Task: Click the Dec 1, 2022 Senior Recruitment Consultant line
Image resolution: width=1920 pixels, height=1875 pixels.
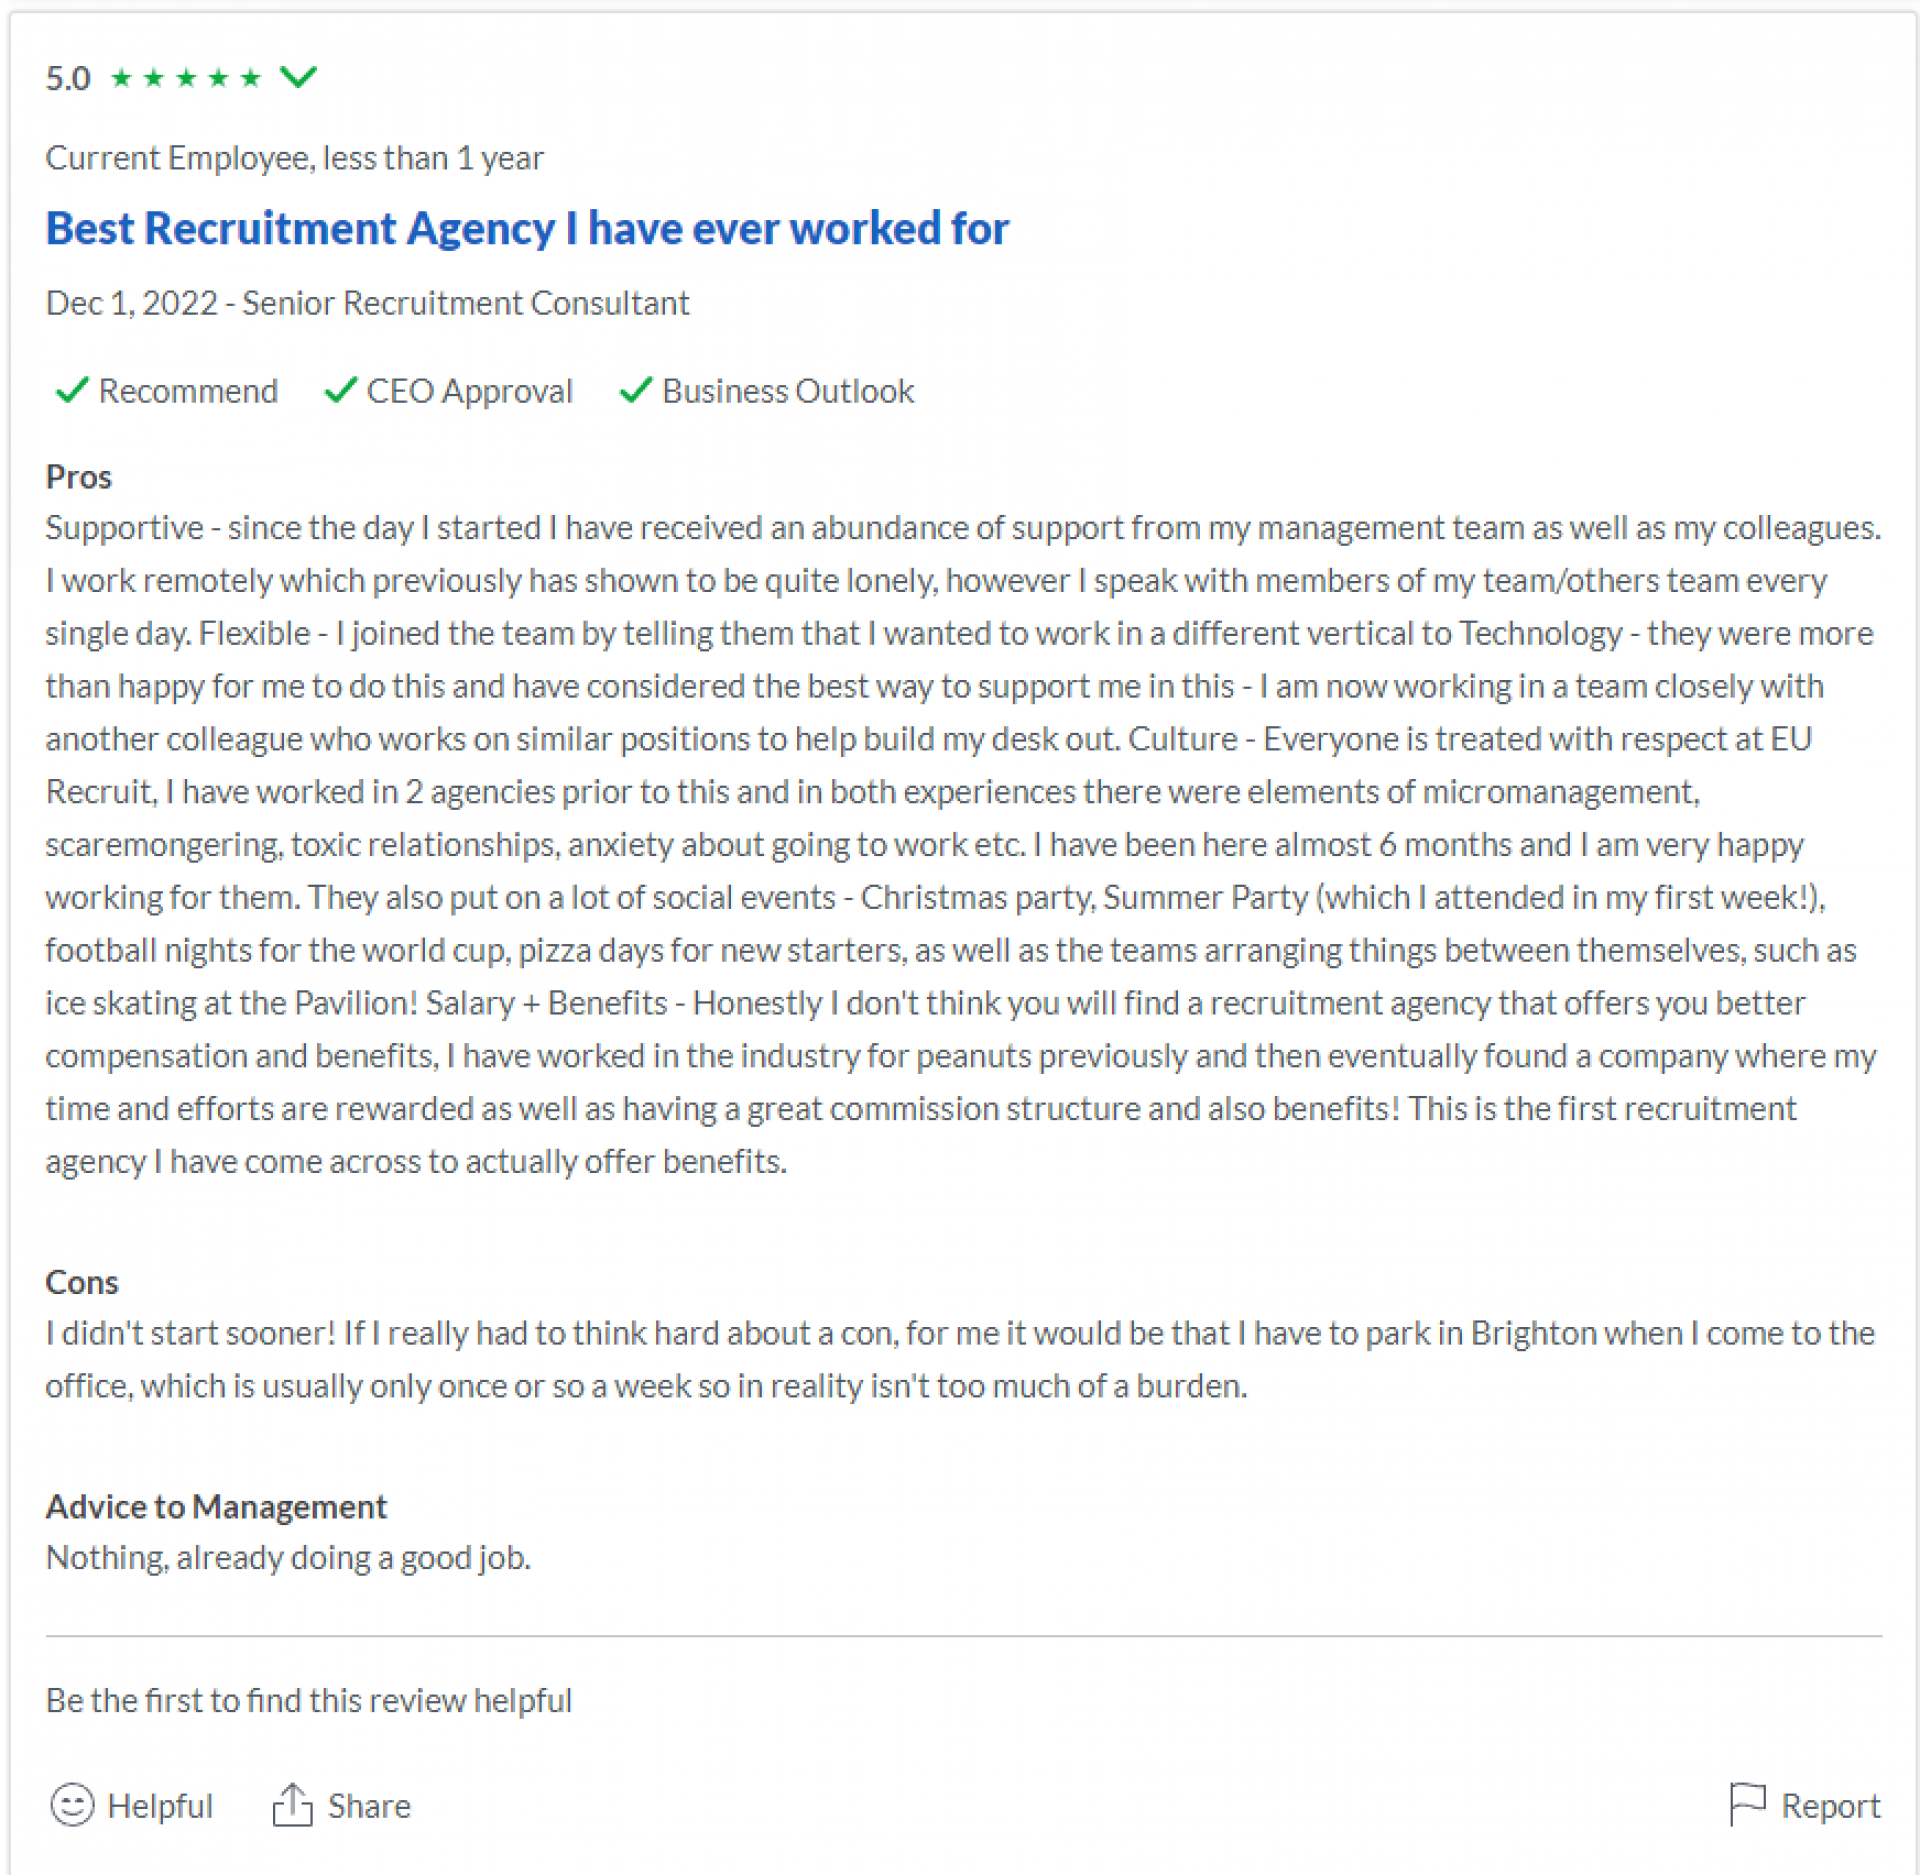Action: [x=368, y=303]
